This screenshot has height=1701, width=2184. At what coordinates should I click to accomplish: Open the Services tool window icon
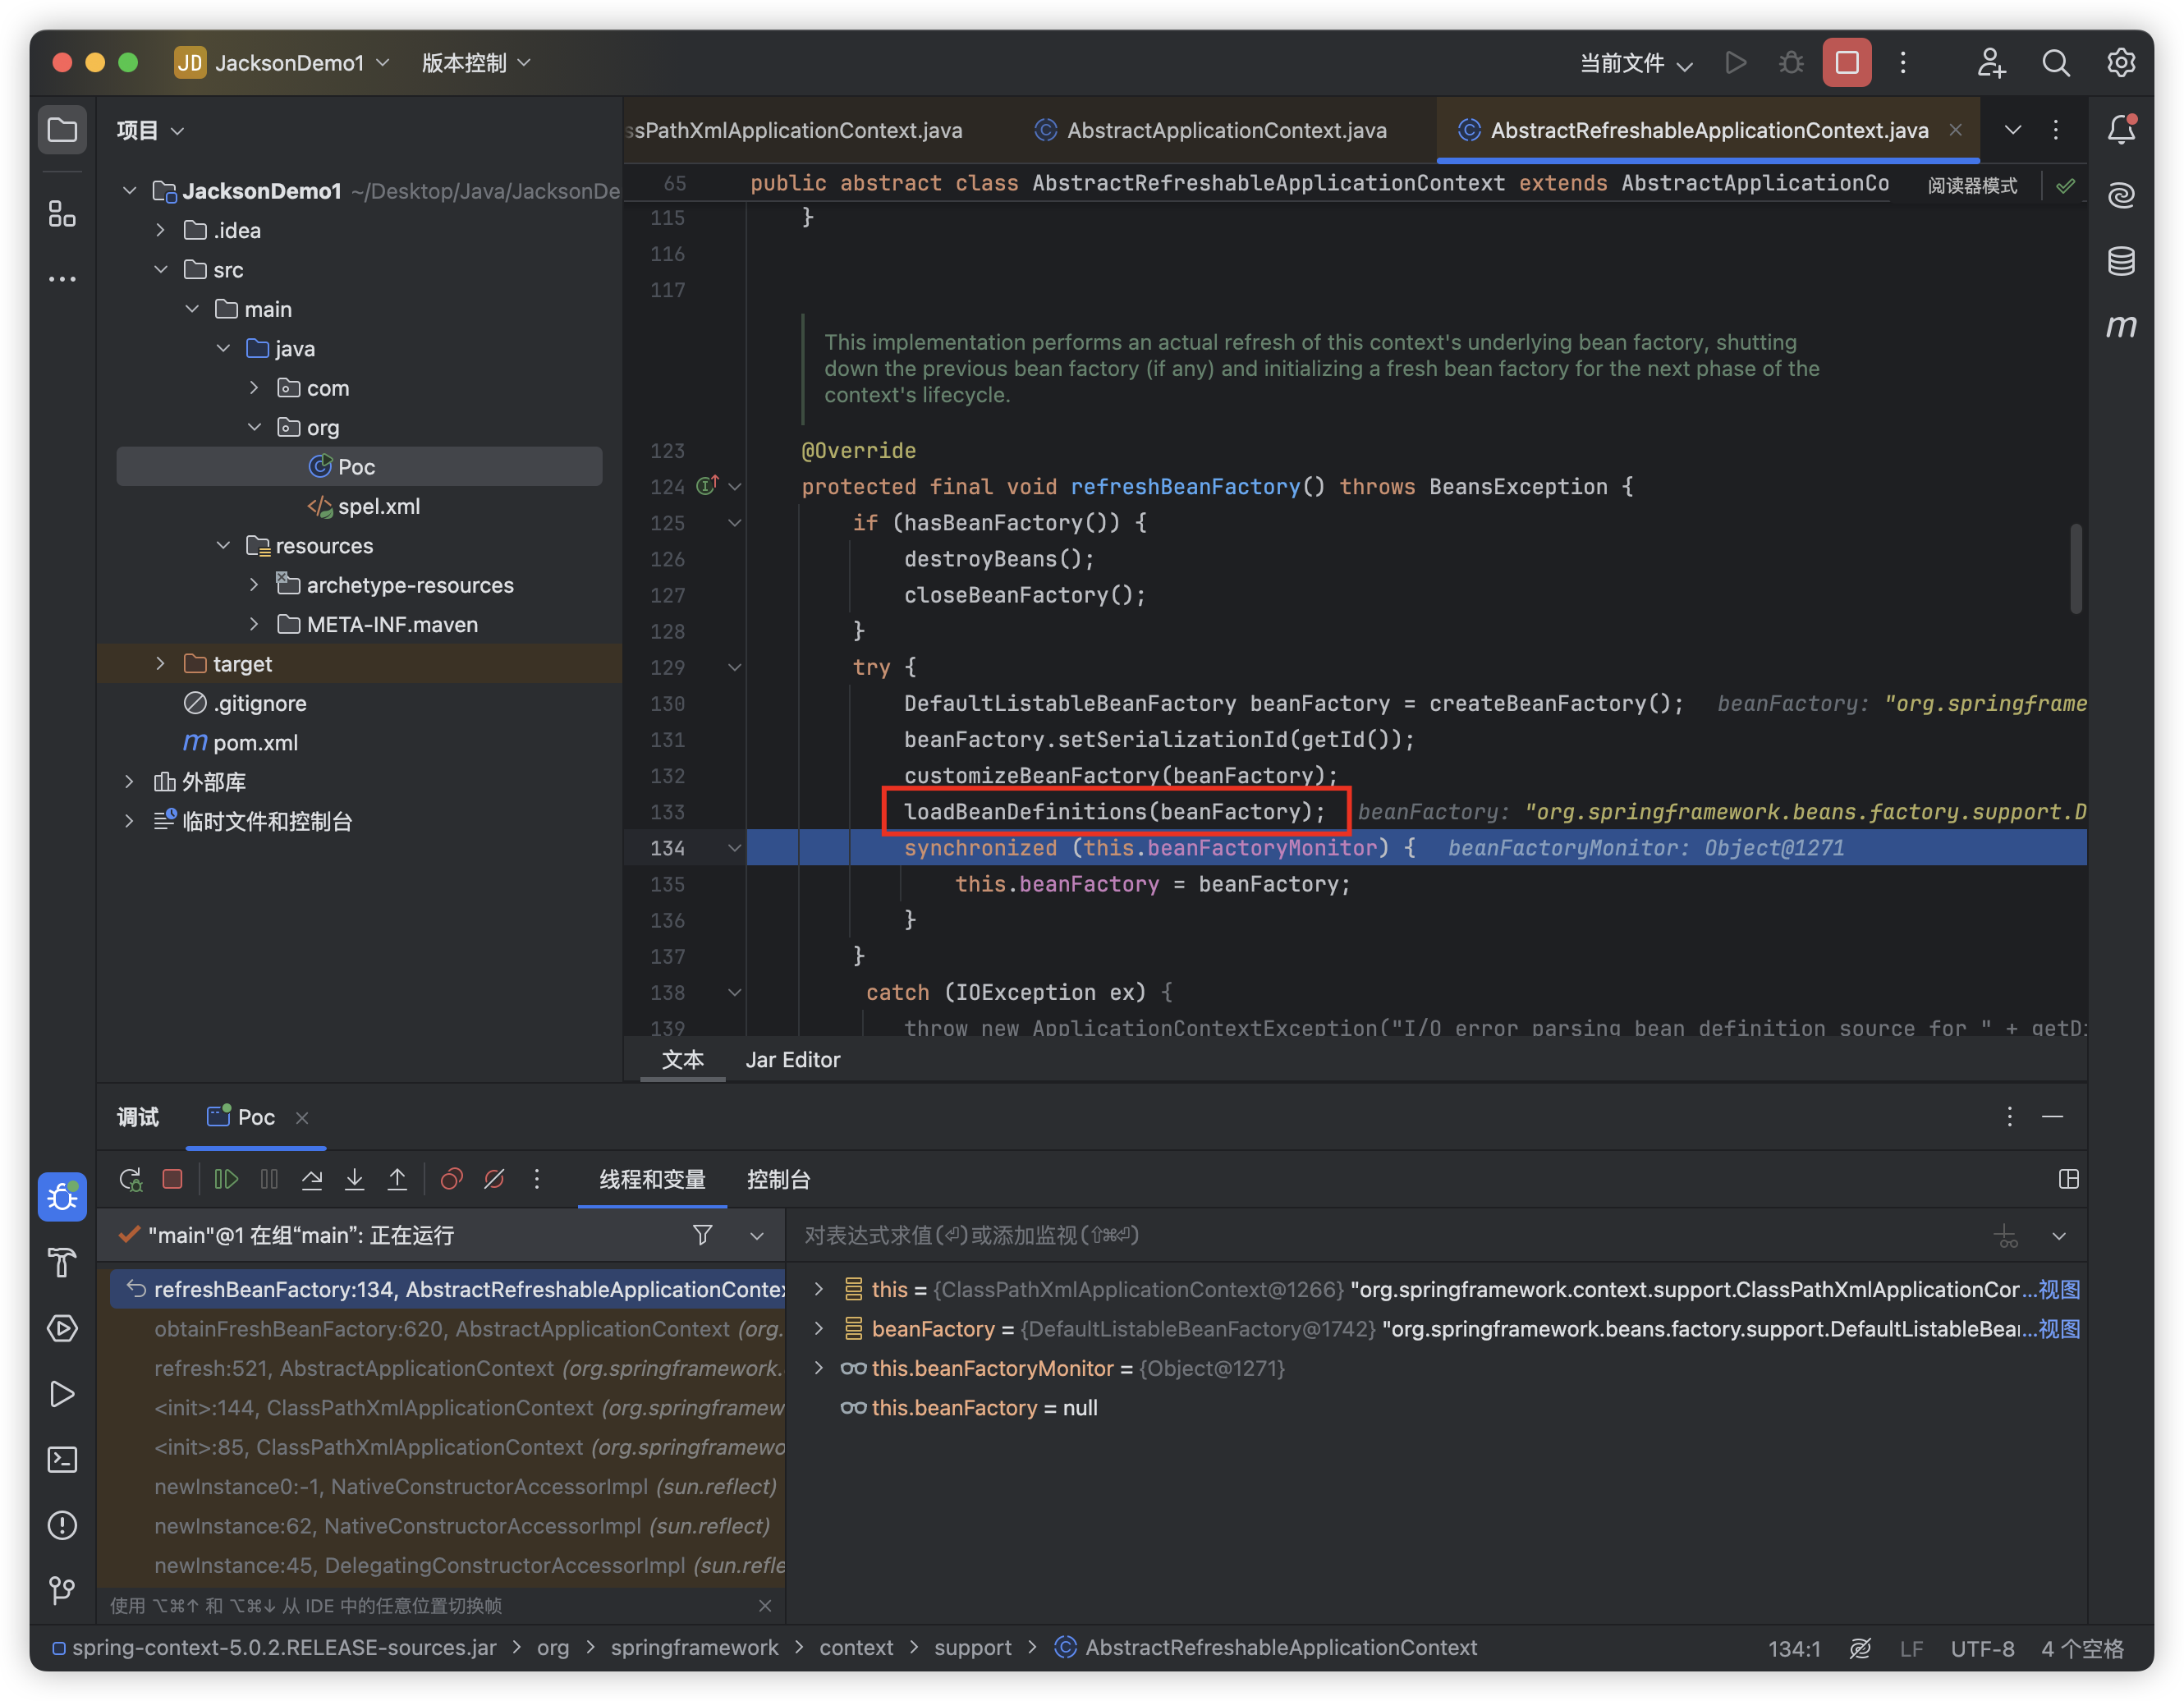point(62,1328)
